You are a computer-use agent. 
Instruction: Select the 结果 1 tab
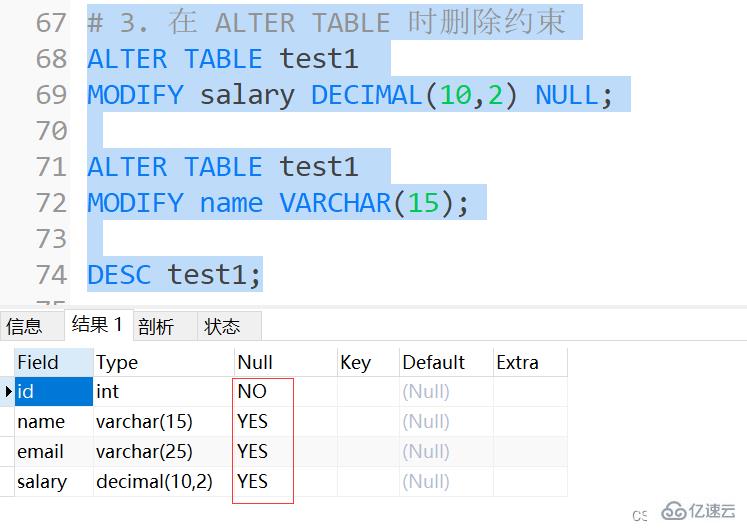point(98,325)
